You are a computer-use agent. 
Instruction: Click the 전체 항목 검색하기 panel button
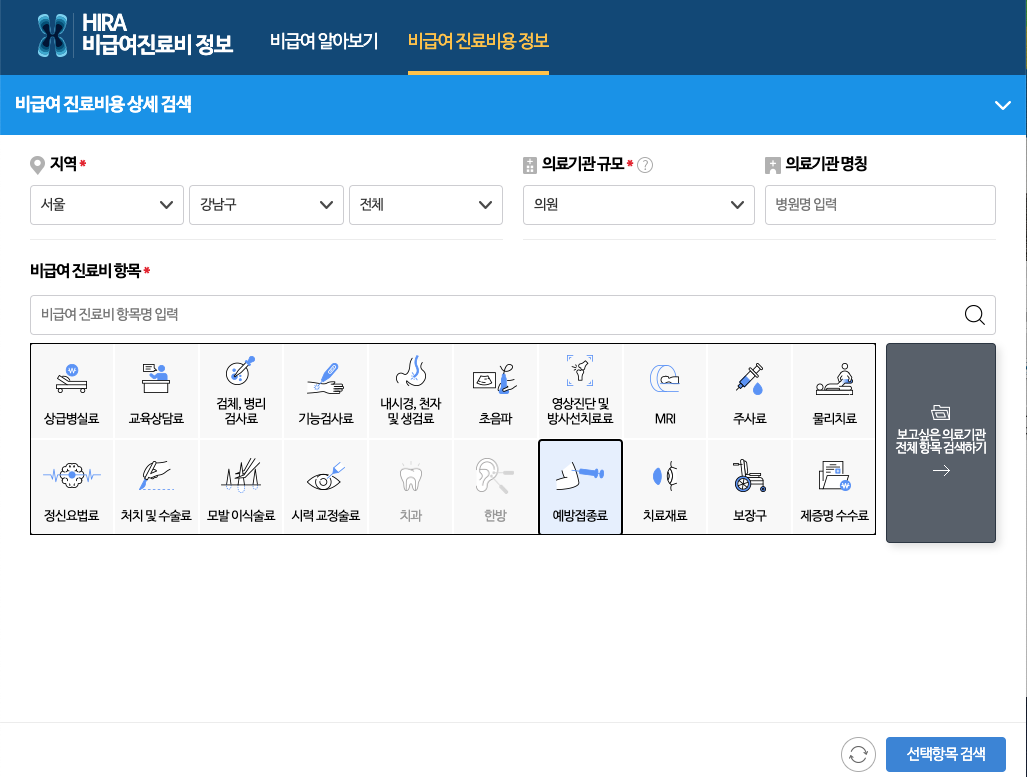click(940, 444)
